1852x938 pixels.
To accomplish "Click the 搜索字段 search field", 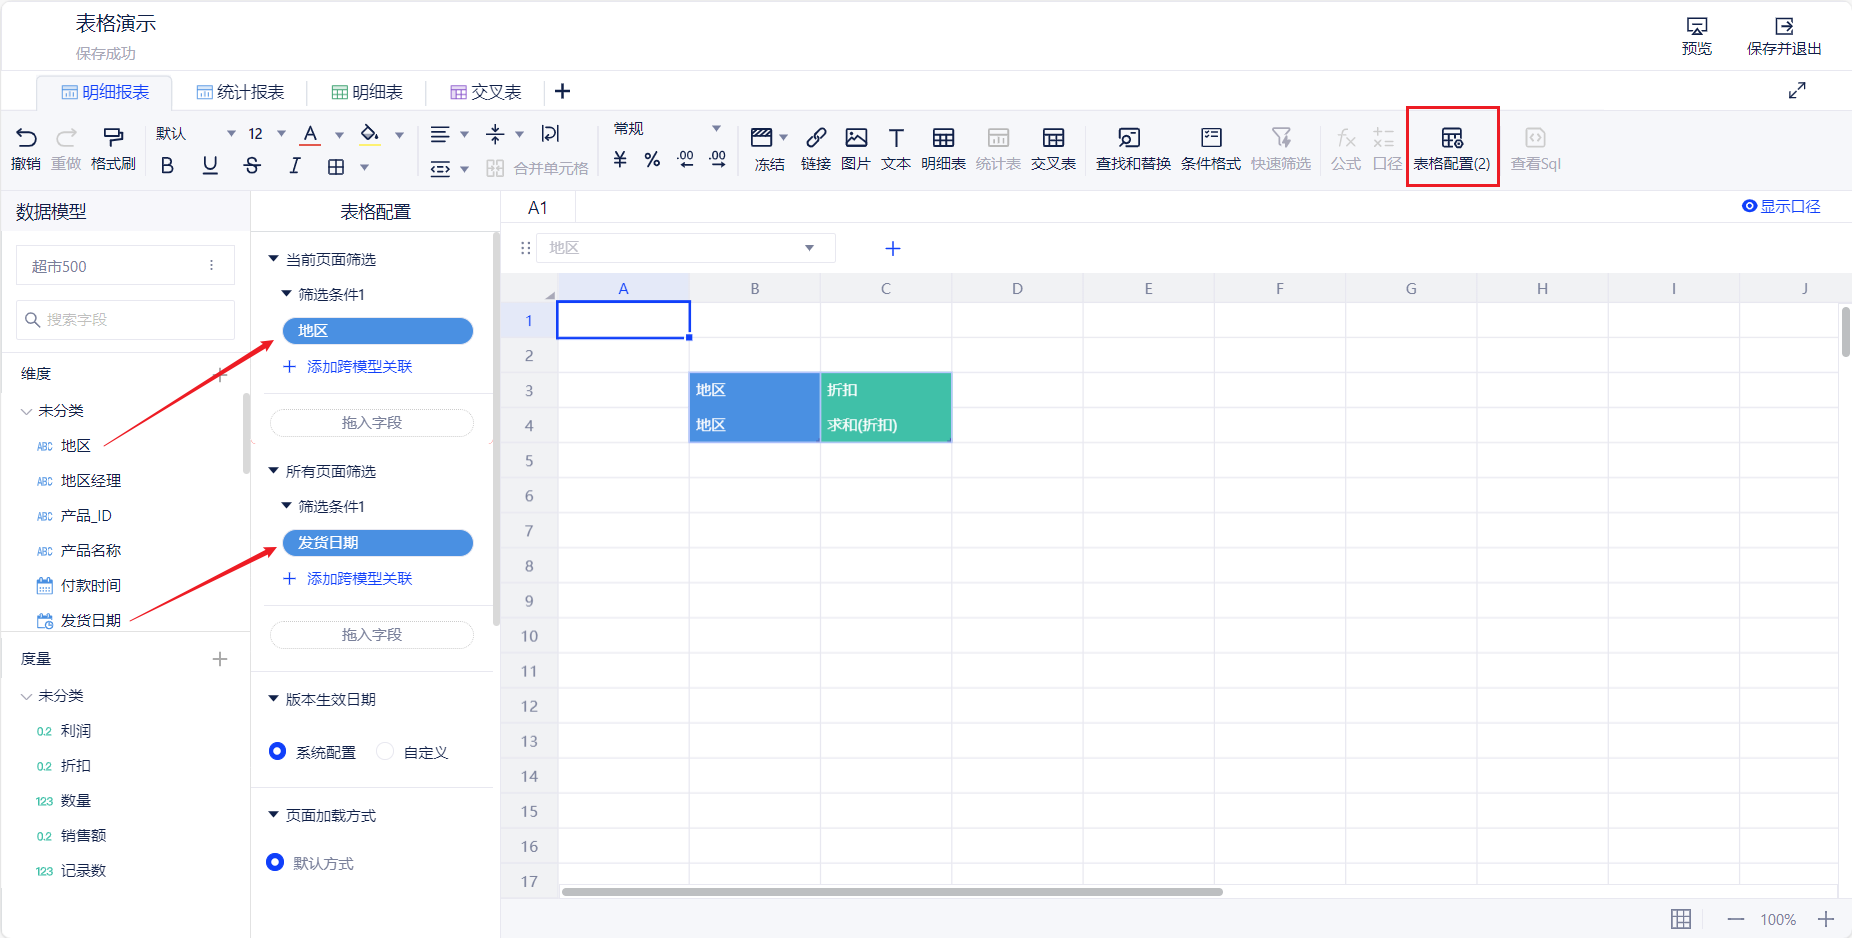I will 126,320.
